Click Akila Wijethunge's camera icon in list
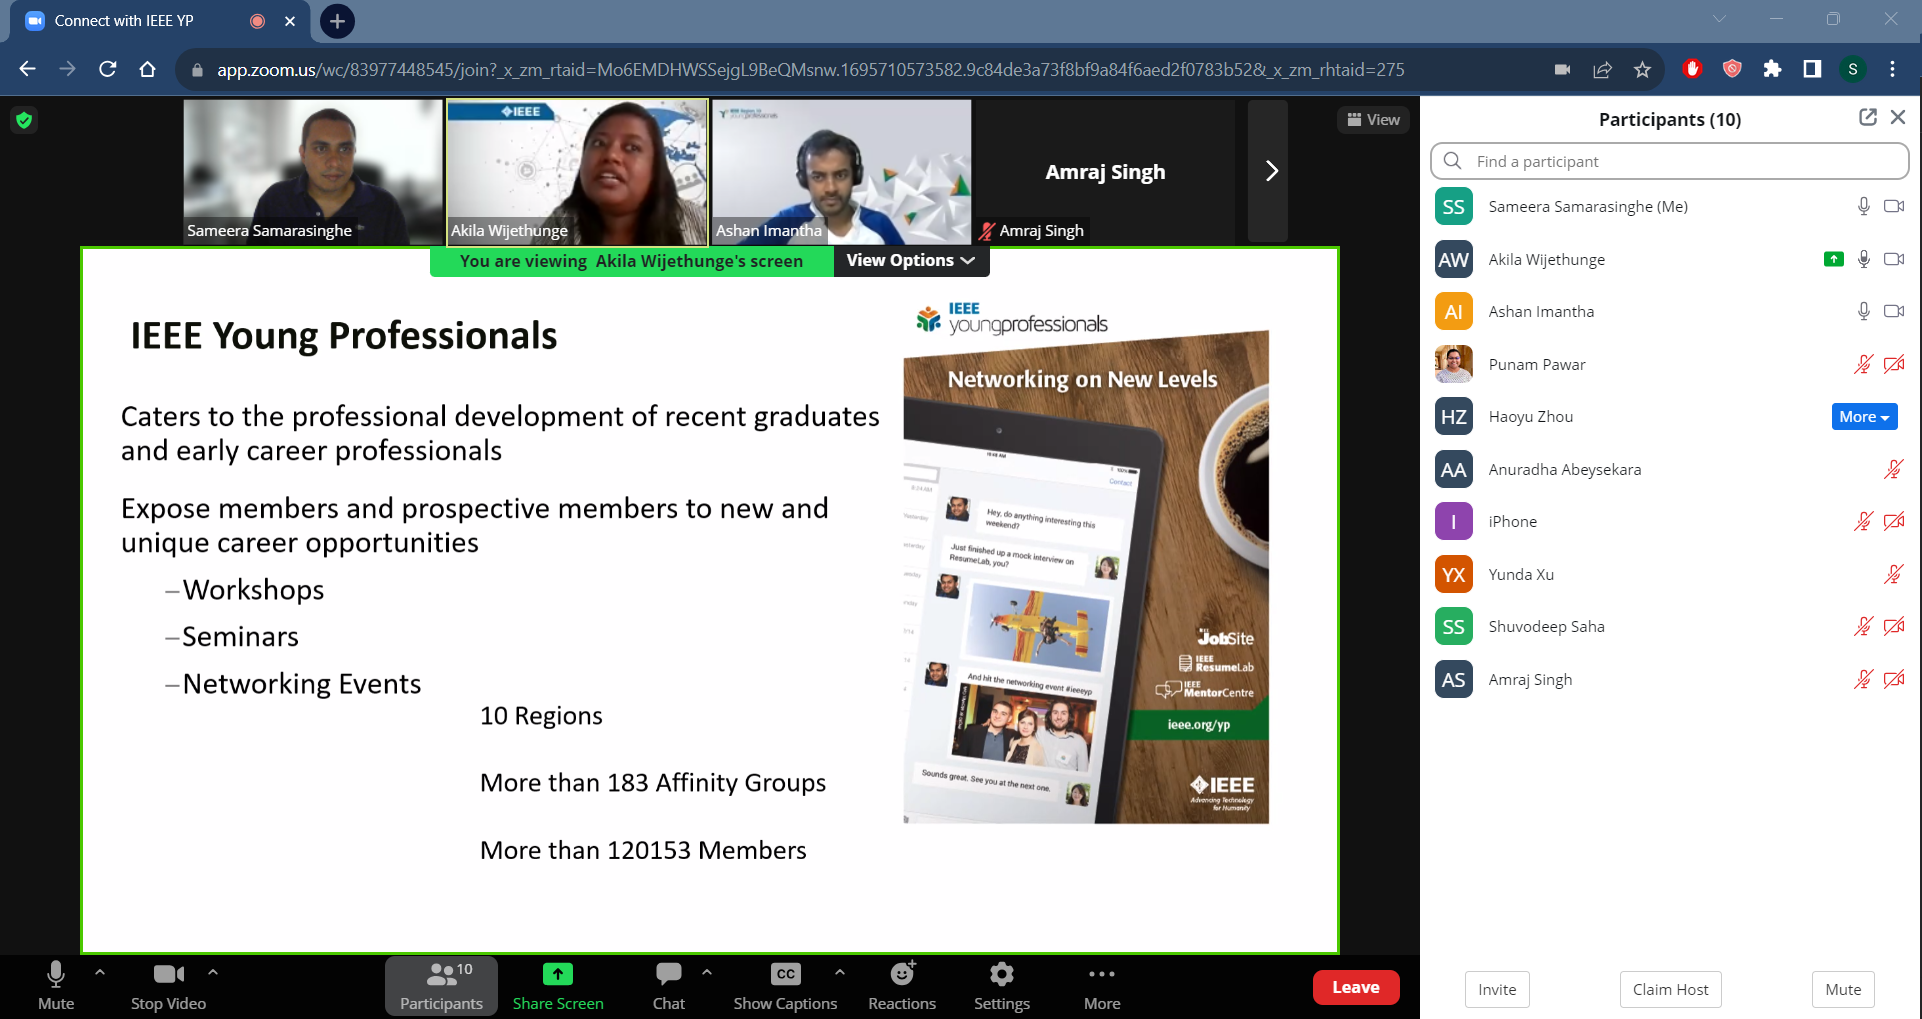 coord(1894,259)
